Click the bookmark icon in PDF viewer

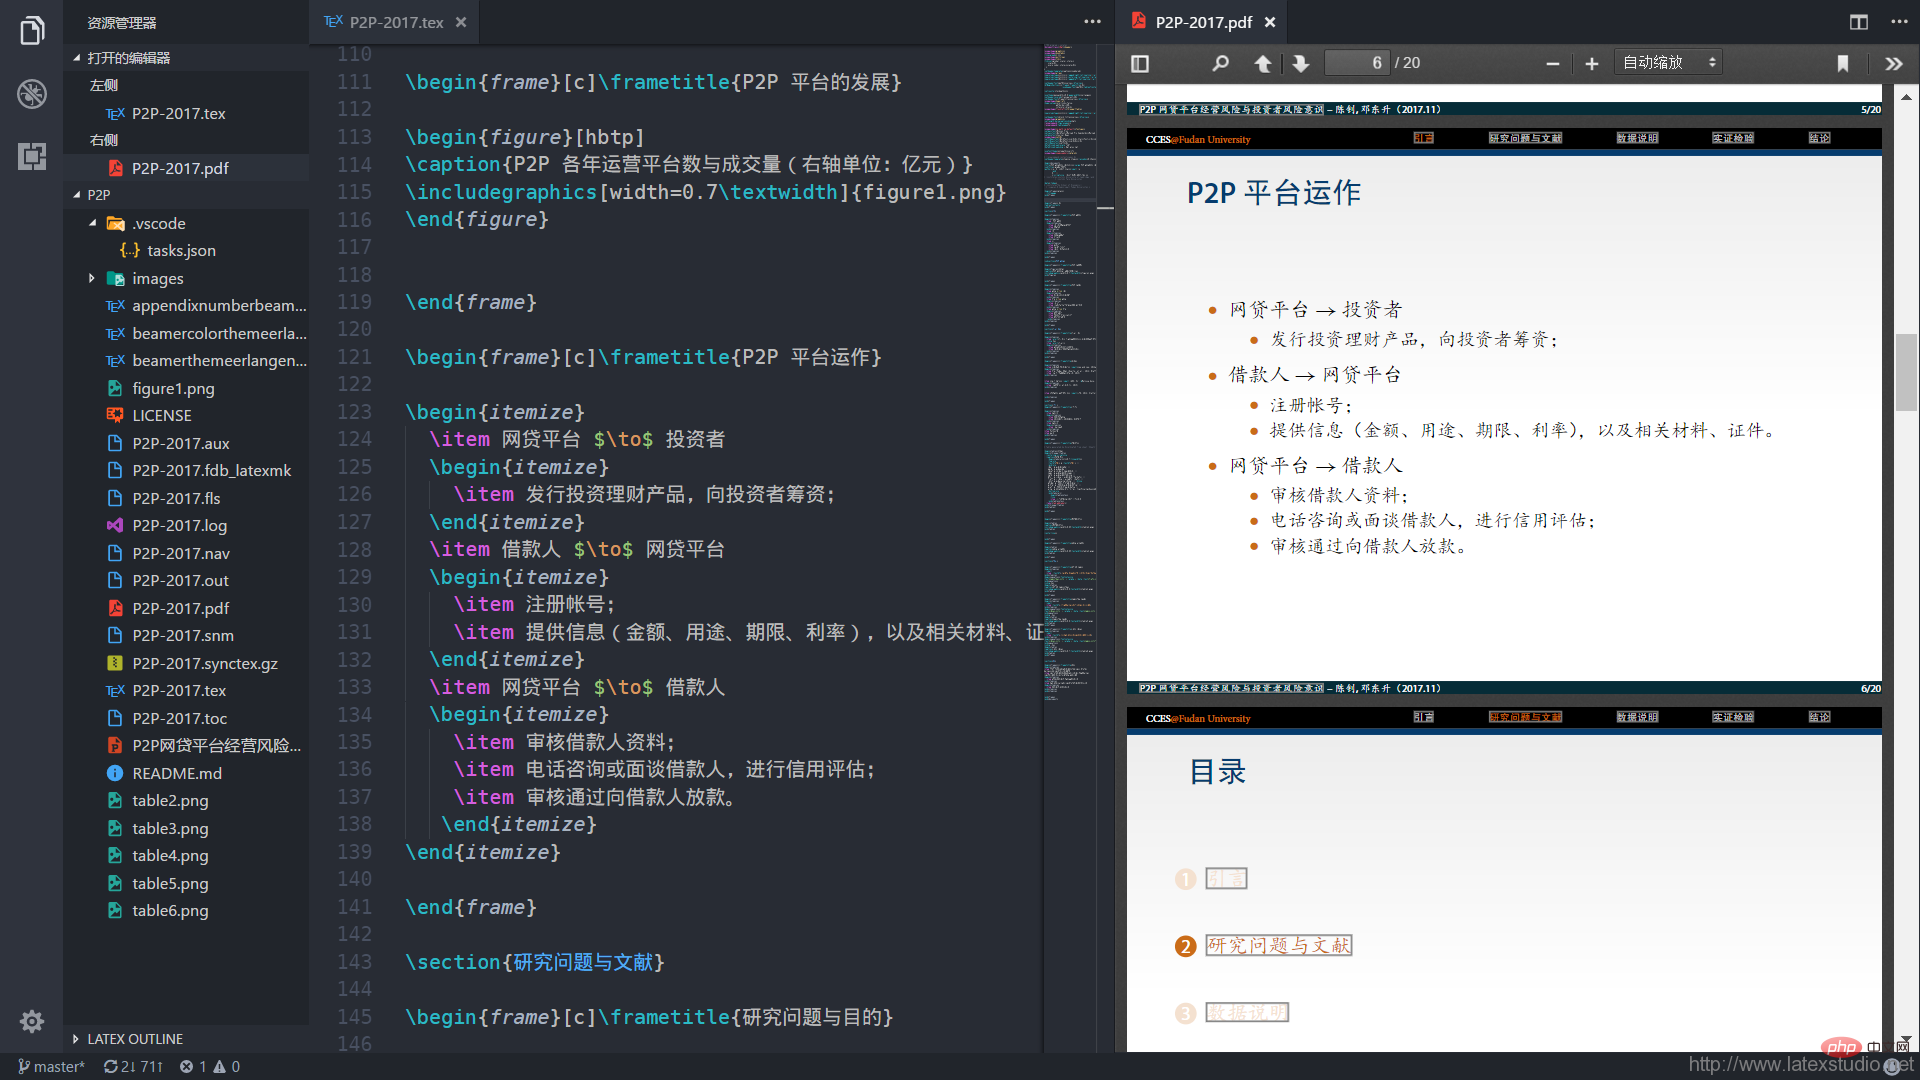tap(1844, 61)
